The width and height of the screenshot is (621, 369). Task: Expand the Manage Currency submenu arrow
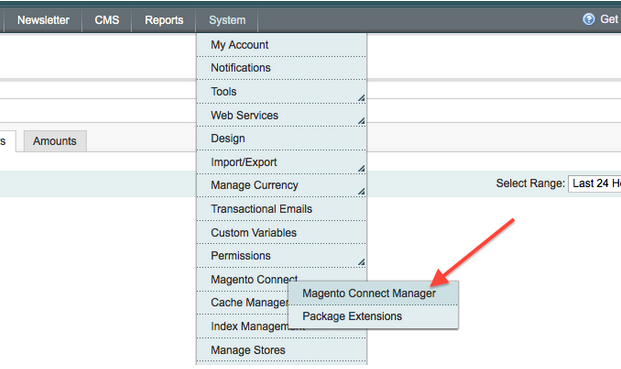click(x=361, y=191)
